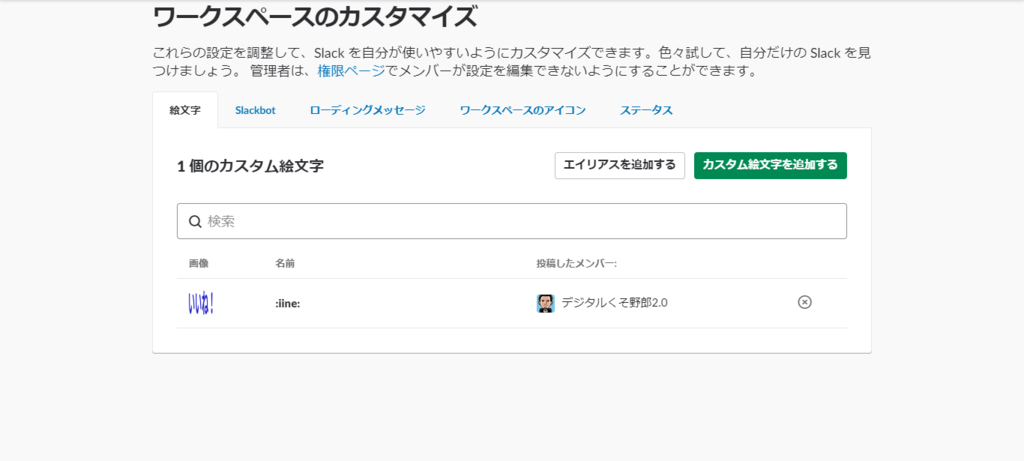Open the 権限ページ link
The height and width of the screenshot is (461, 1024).
click(351, 72)
